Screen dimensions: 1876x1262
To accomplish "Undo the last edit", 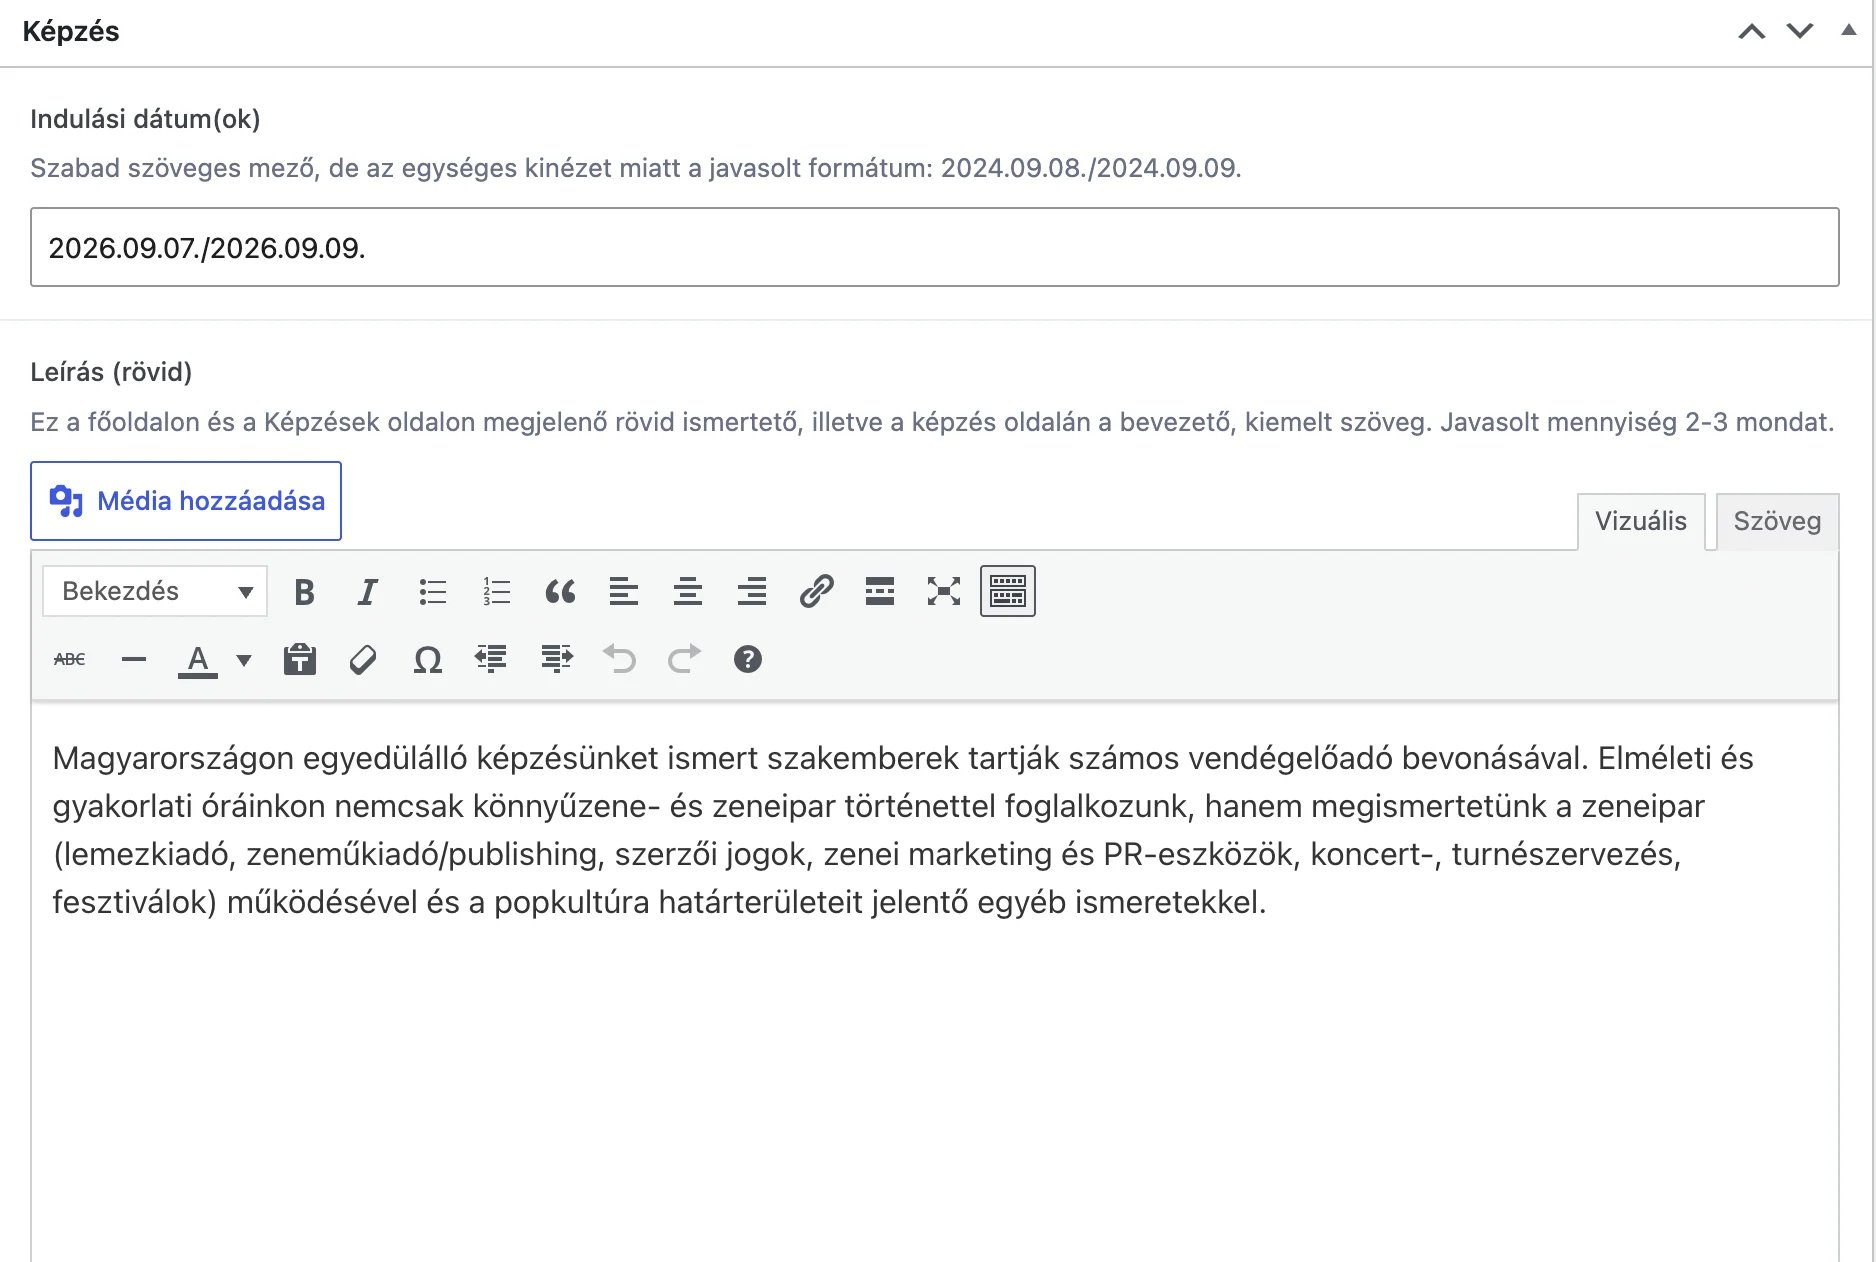I will coord(620,659).
